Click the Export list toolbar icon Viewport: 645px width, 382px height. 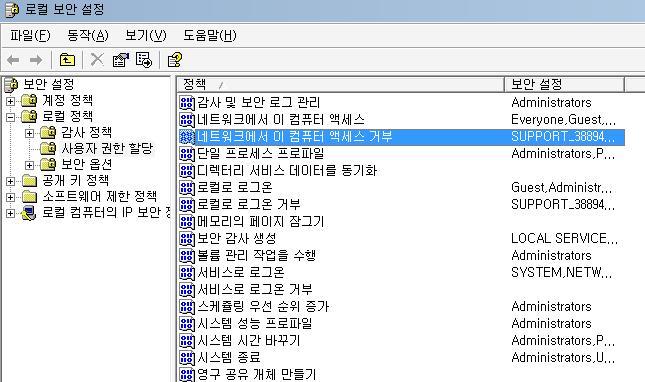(144, 60)
